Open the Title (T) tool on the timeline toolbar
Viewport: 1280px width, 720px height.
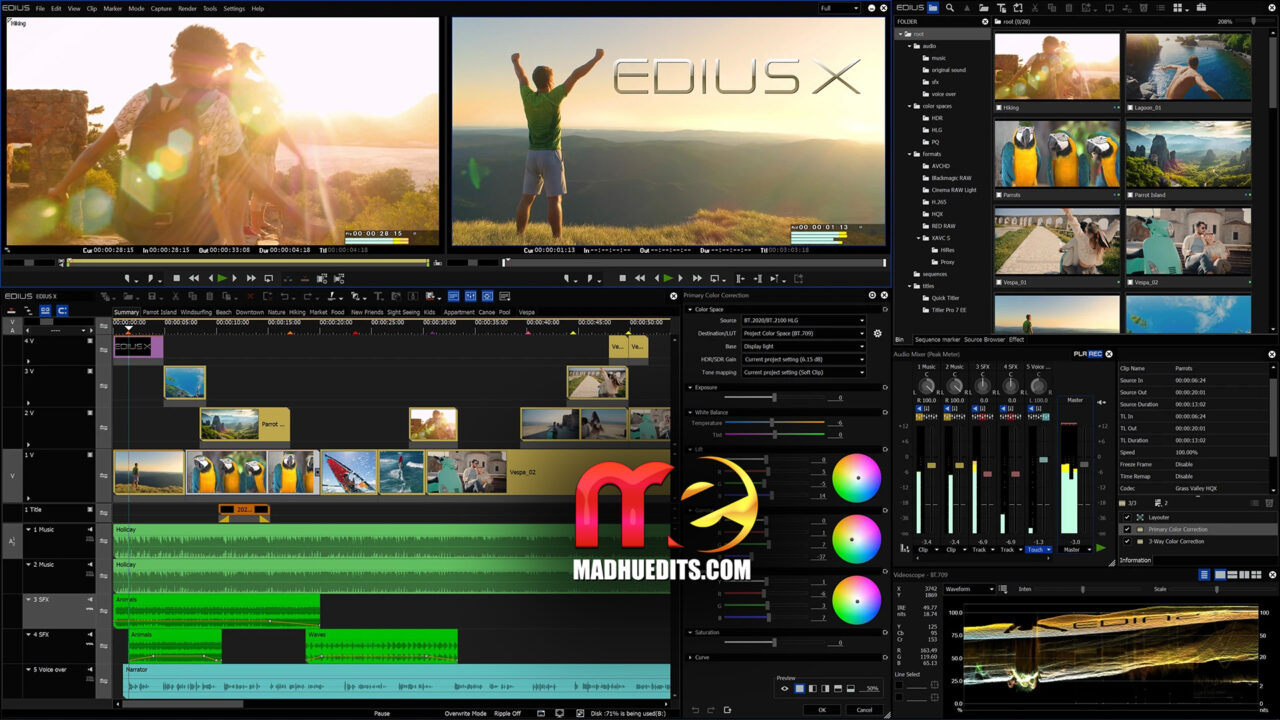pos(380,296)
